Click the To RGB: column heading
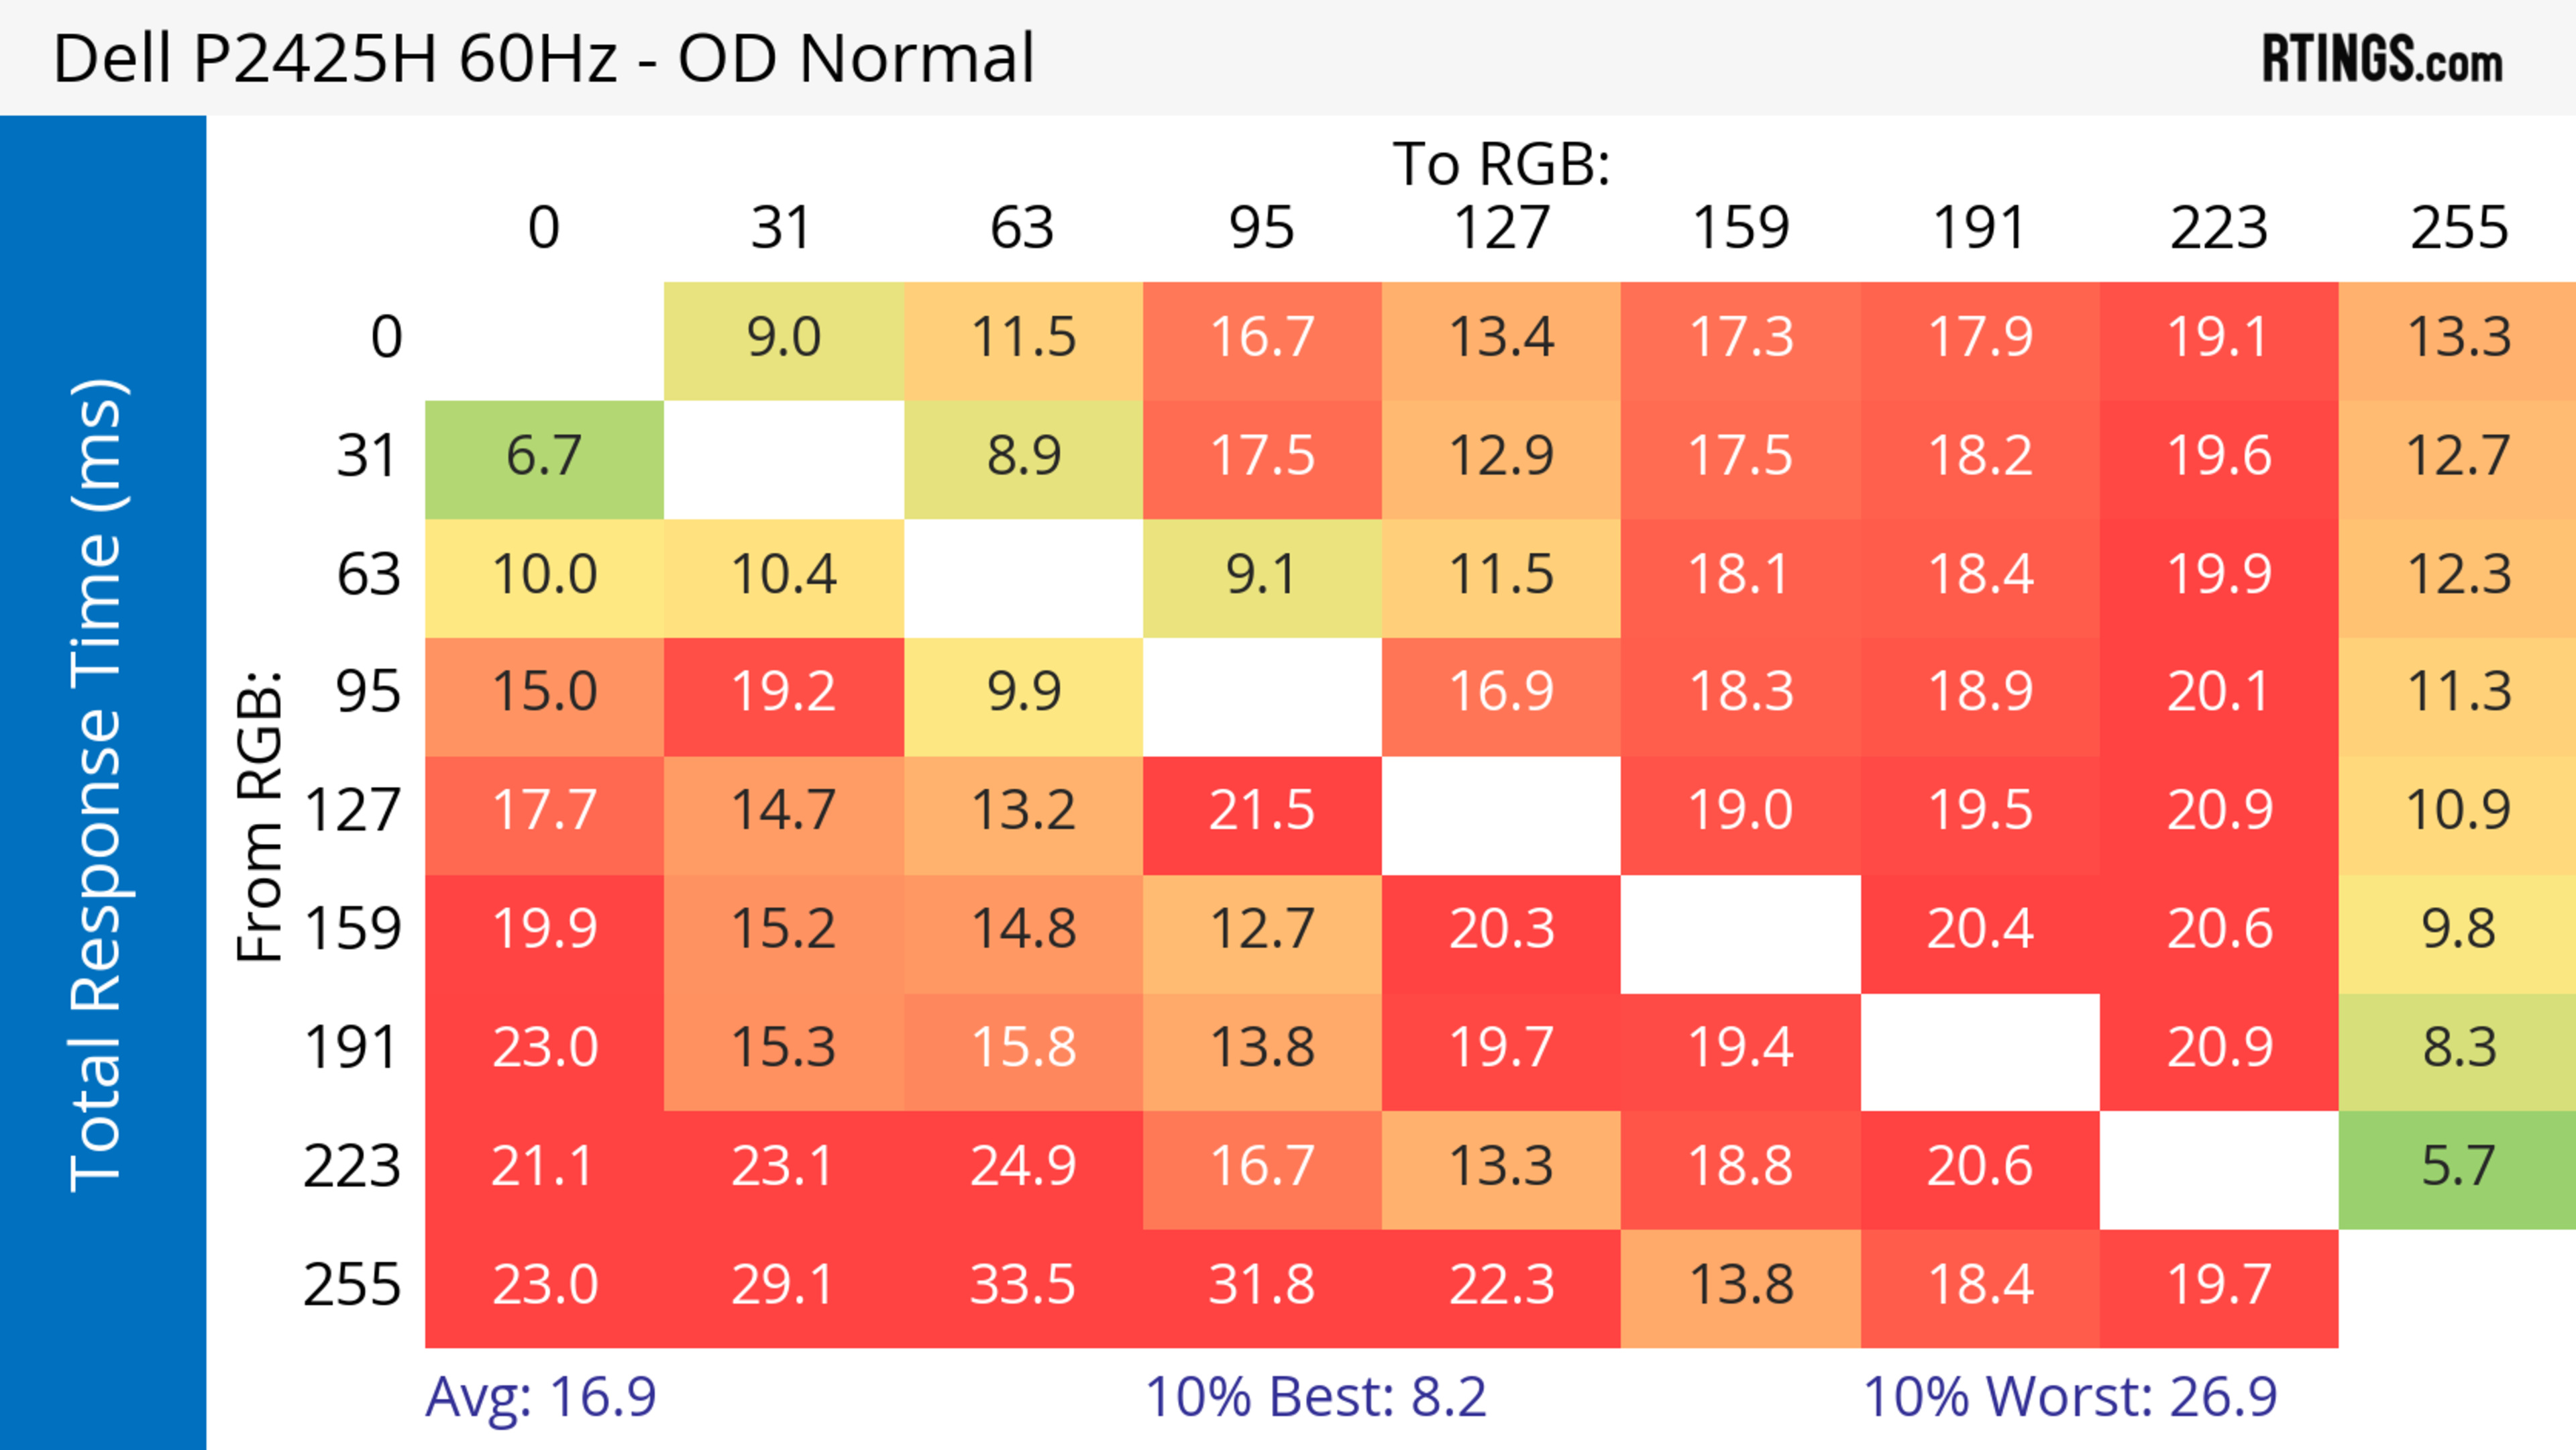Screen dimensions: 2576x1450 1501,165
